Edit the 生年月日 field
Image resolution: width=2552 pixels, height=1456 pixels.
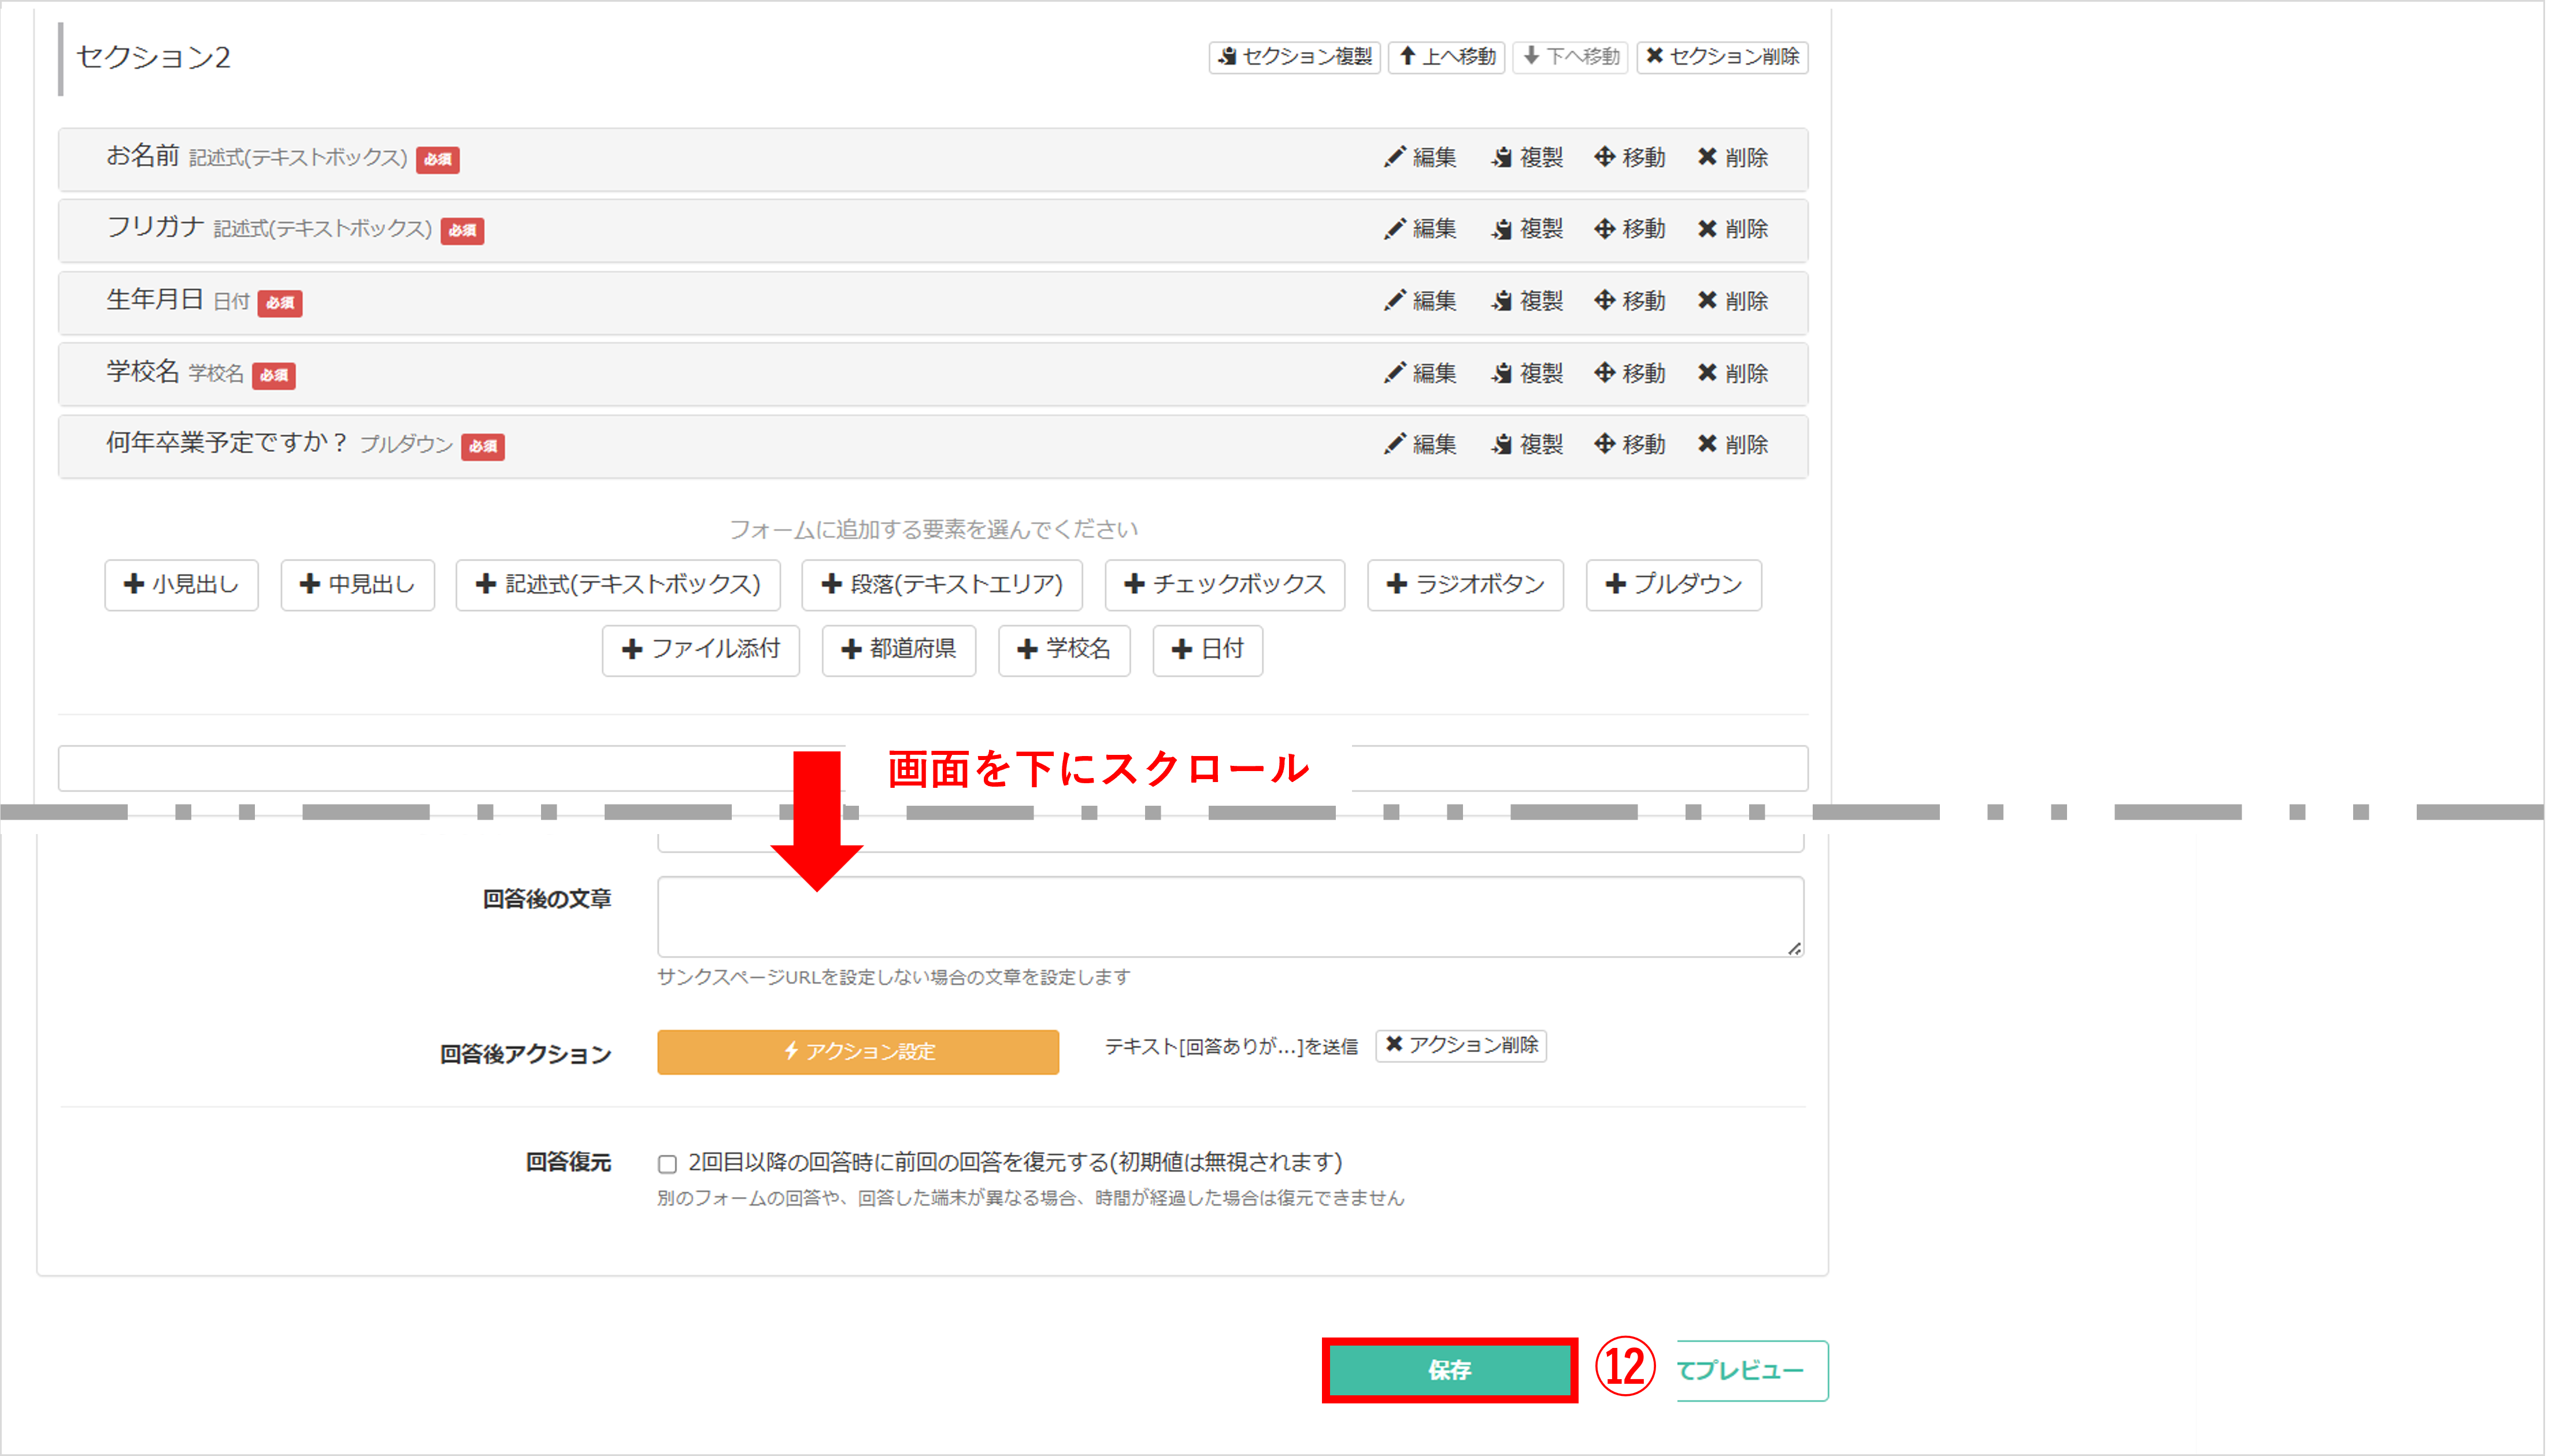pos(1420,301)
